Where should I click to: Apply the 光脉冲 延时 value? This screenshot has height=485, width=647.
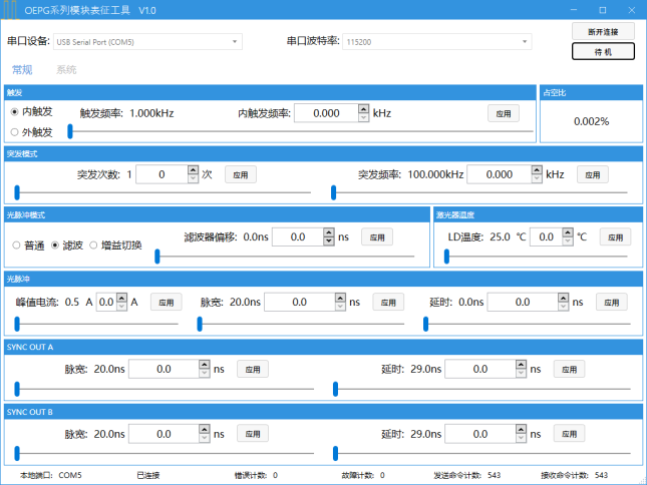tap(612, 303)
